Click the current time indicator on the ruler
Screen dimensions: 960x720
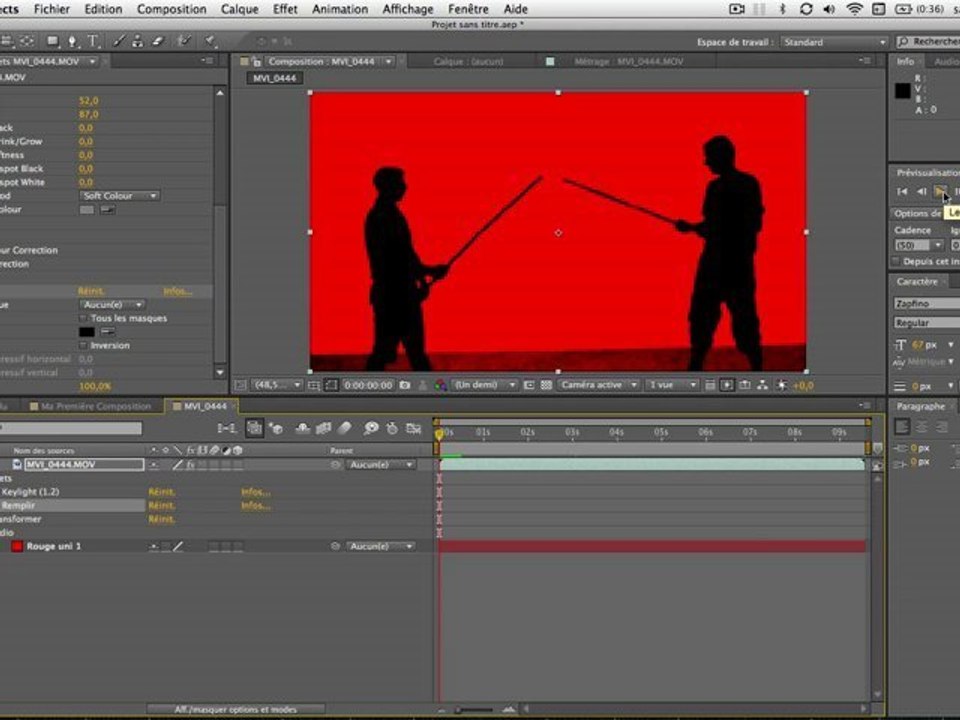point(439,434)
